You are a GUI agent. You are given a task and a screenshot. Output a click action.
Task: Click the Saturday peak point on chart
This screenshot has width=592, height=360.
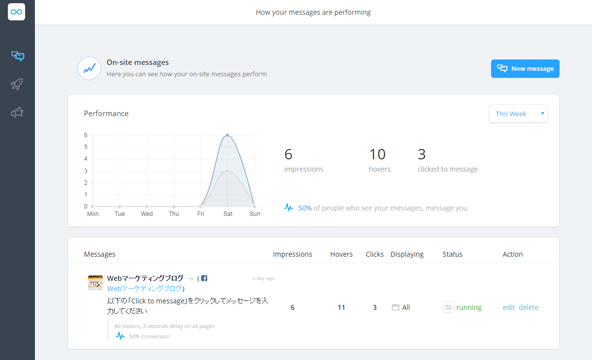coord(227,135)
